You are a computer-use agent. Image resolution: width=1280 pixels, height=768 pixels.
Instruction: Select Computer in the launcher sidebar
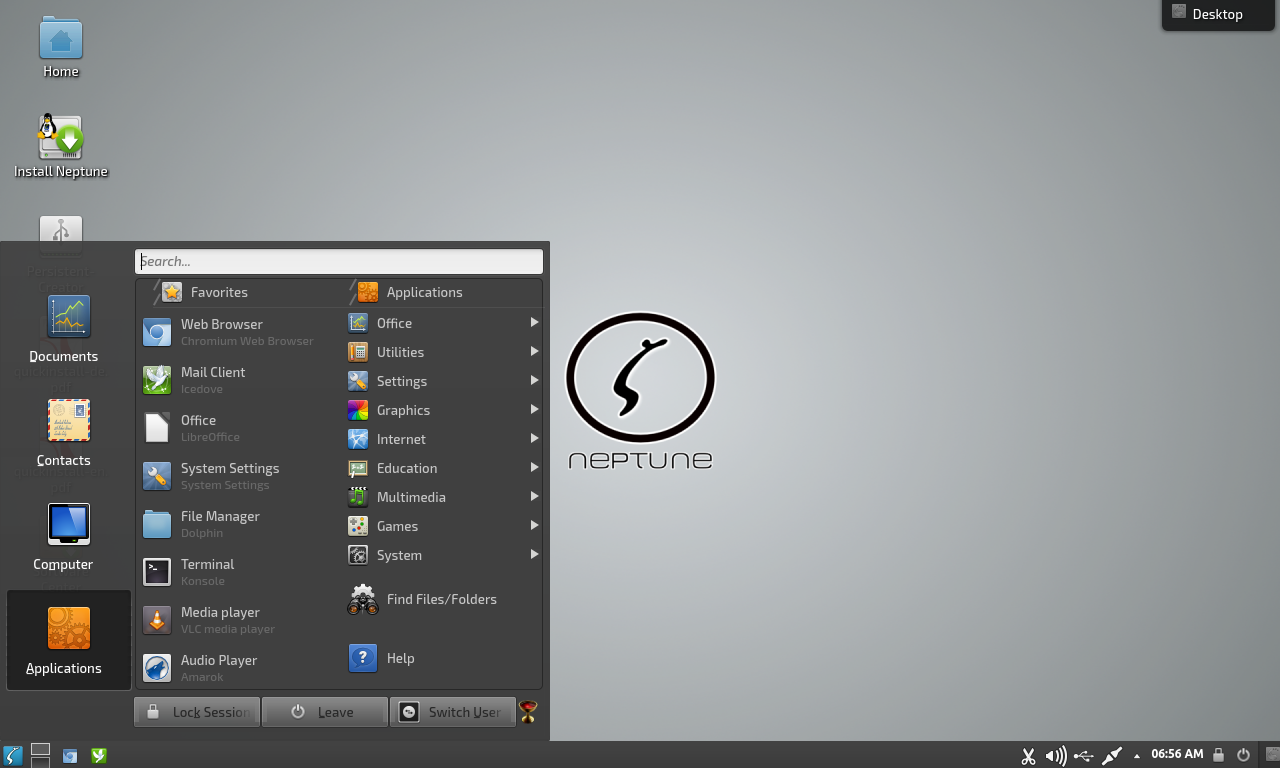point(68,537)
